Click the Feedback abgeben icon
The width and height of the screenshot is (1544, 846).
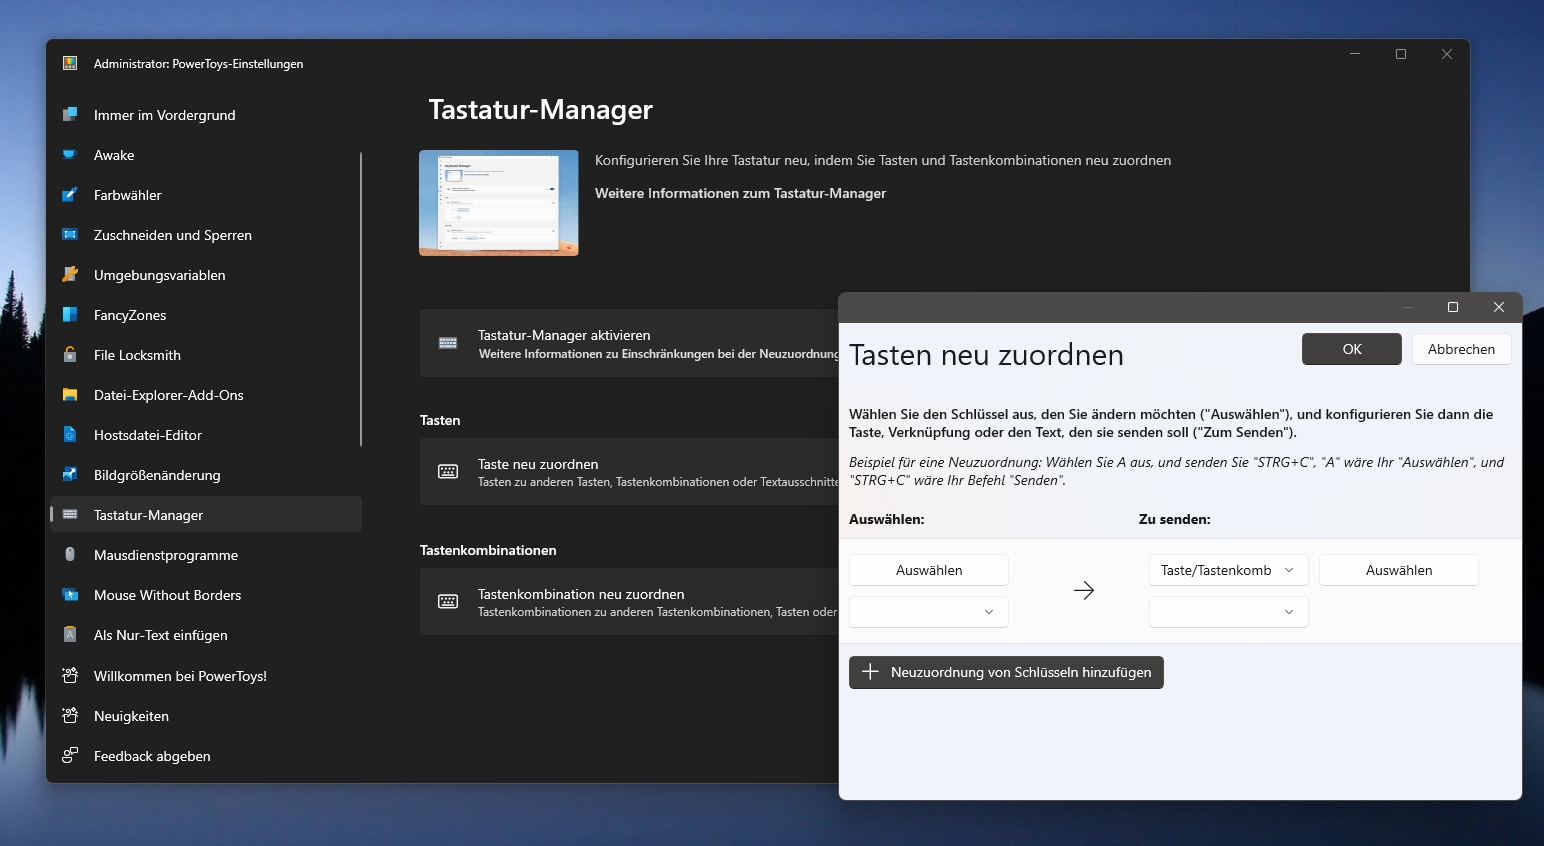point(70,756)
